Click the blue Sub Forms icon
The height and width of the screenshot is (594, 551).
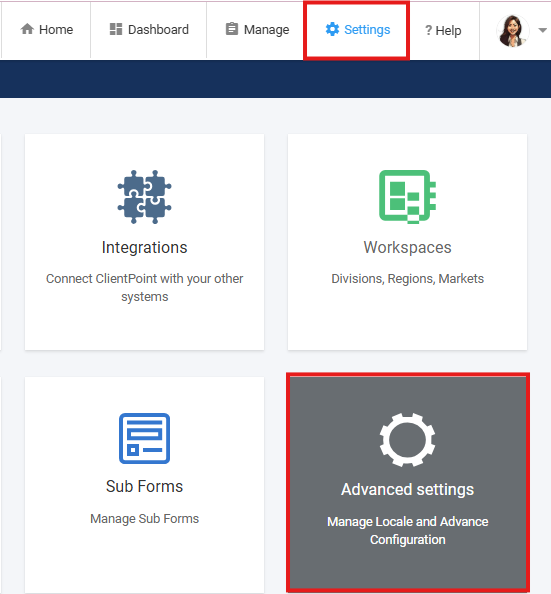(144, 438)
